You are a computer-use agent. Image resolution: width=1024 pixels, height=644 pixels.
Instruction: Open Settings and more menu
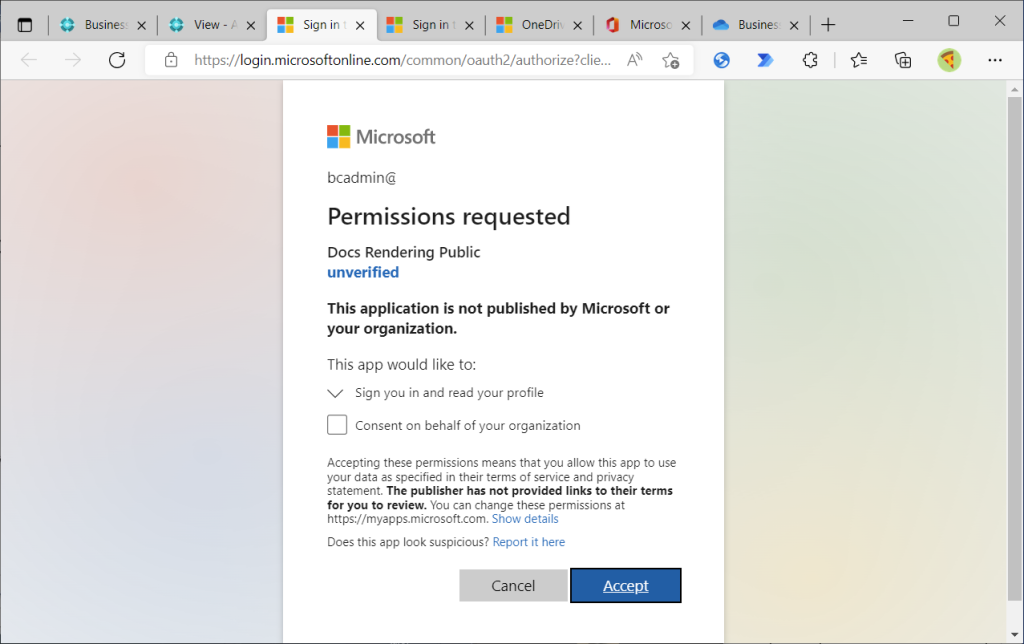point(995,61)
